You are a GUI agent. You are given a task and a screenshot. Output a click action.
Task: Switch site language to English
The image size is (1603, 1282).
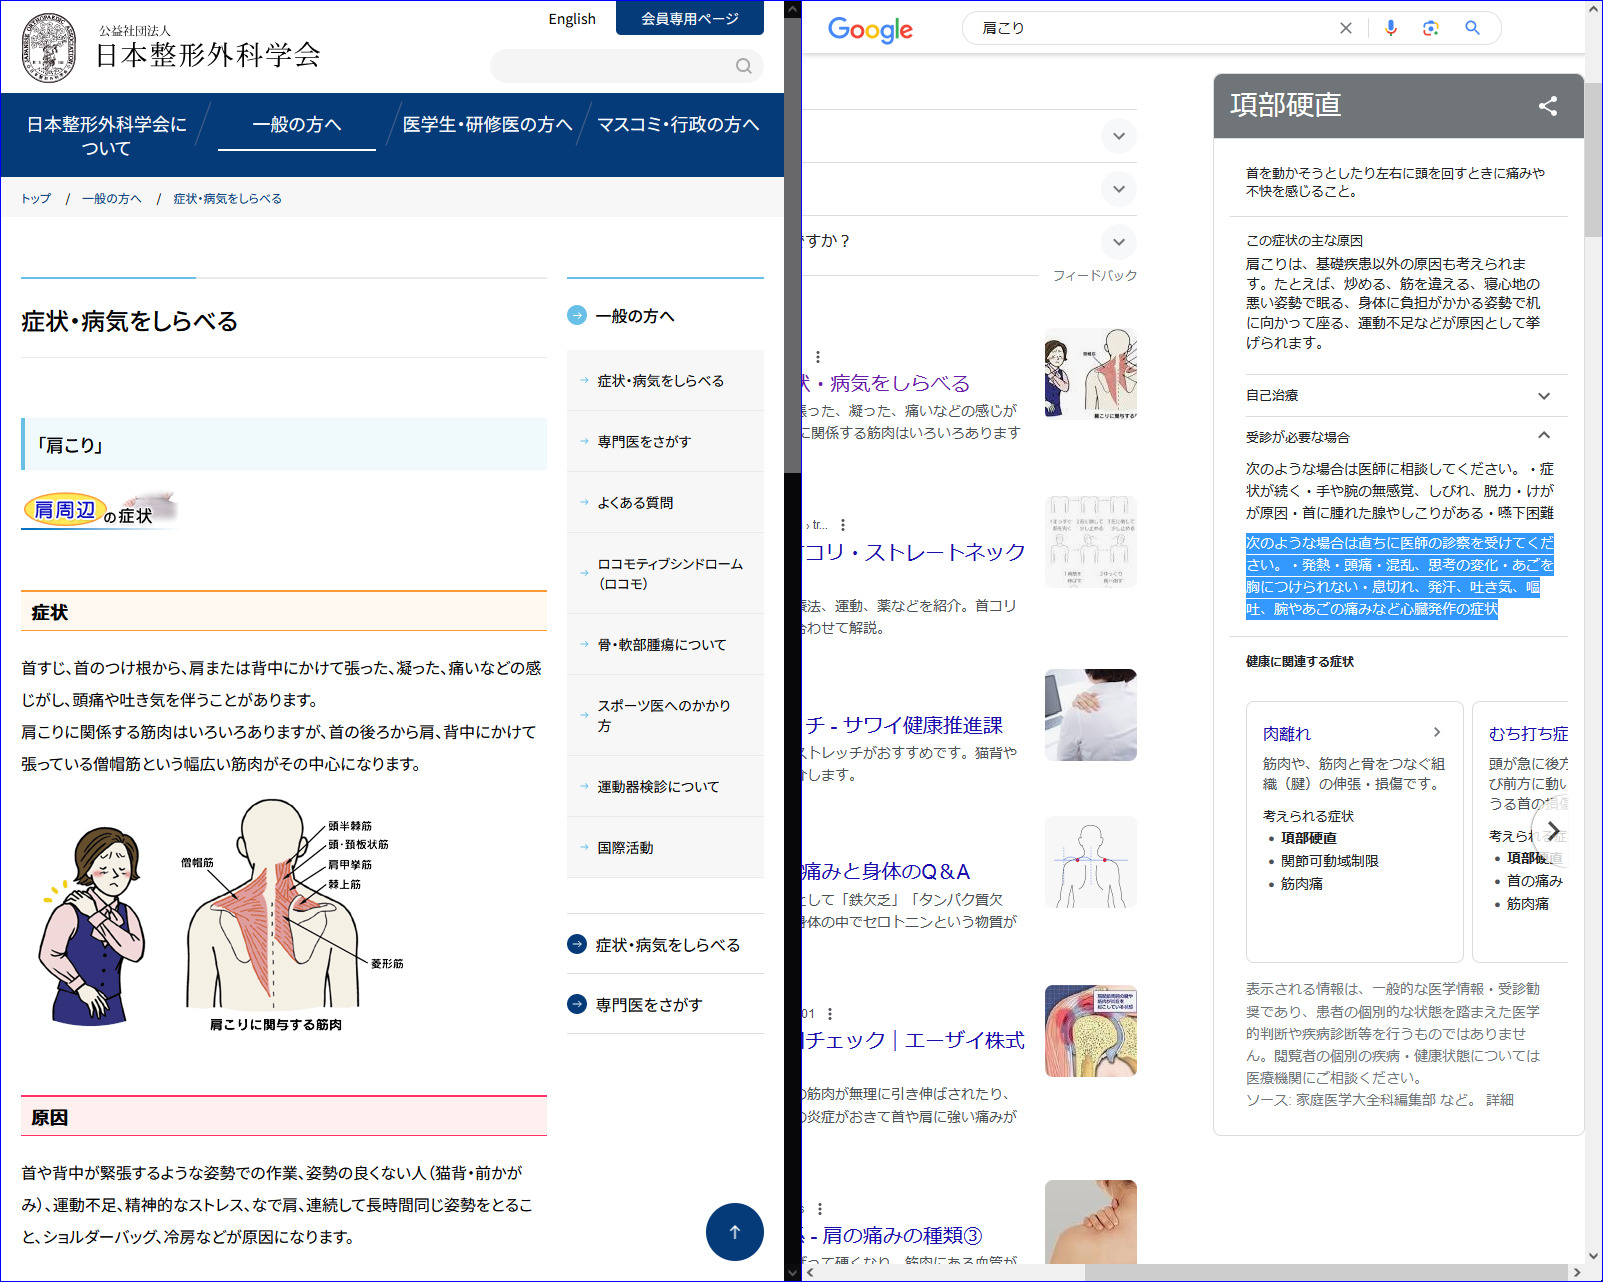click(x=571, y=19)
